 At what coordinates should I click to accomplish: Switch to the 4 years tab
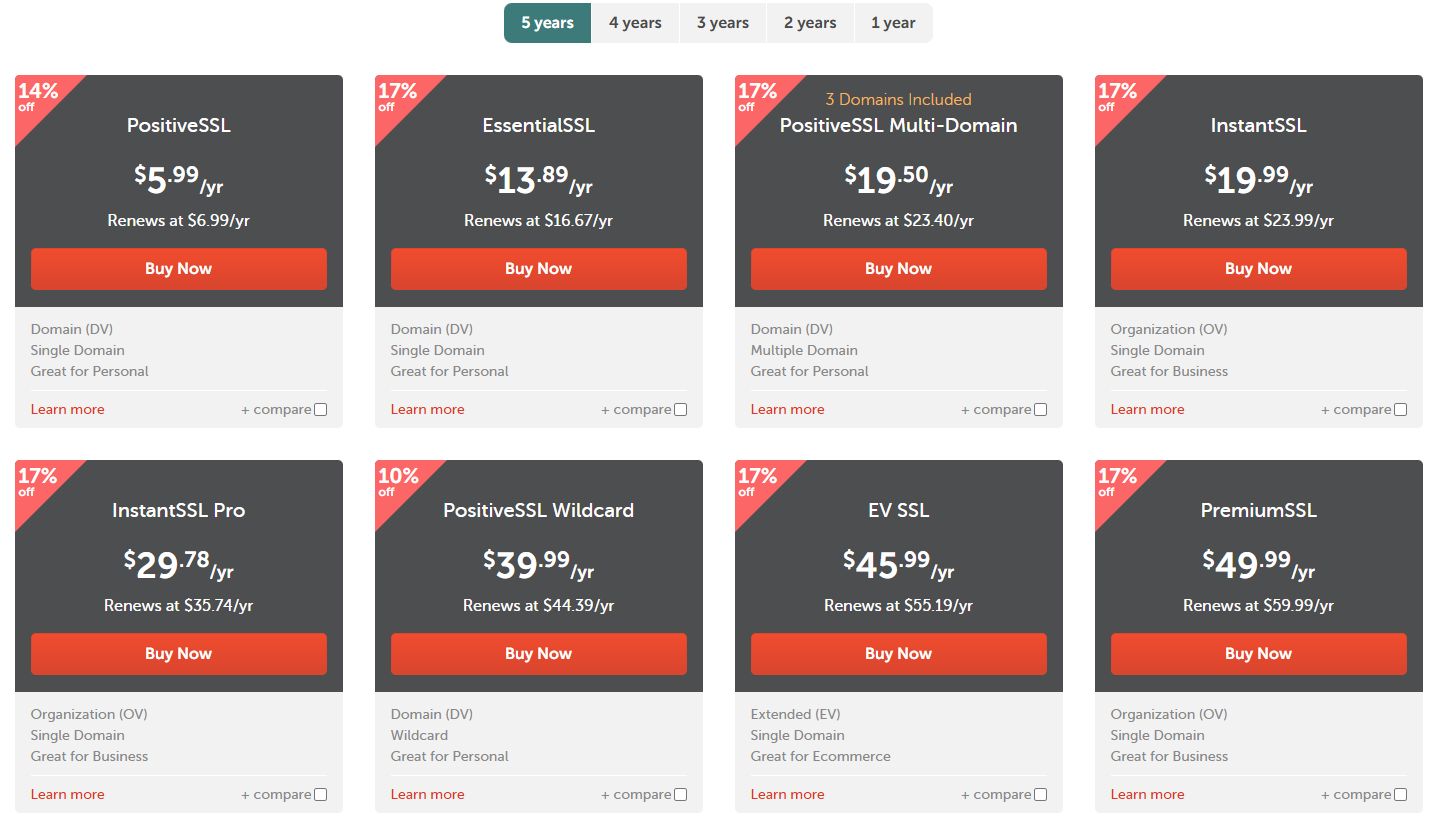[x=635, y=23]
